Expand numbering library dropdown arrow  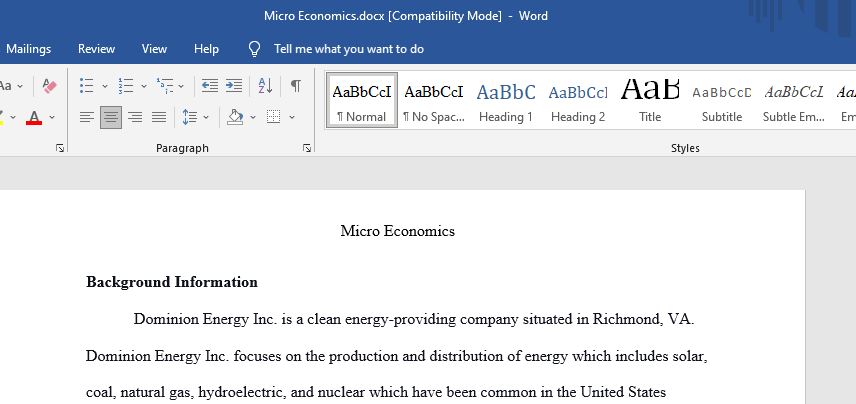pyautogui.click(x=144, y=86)
